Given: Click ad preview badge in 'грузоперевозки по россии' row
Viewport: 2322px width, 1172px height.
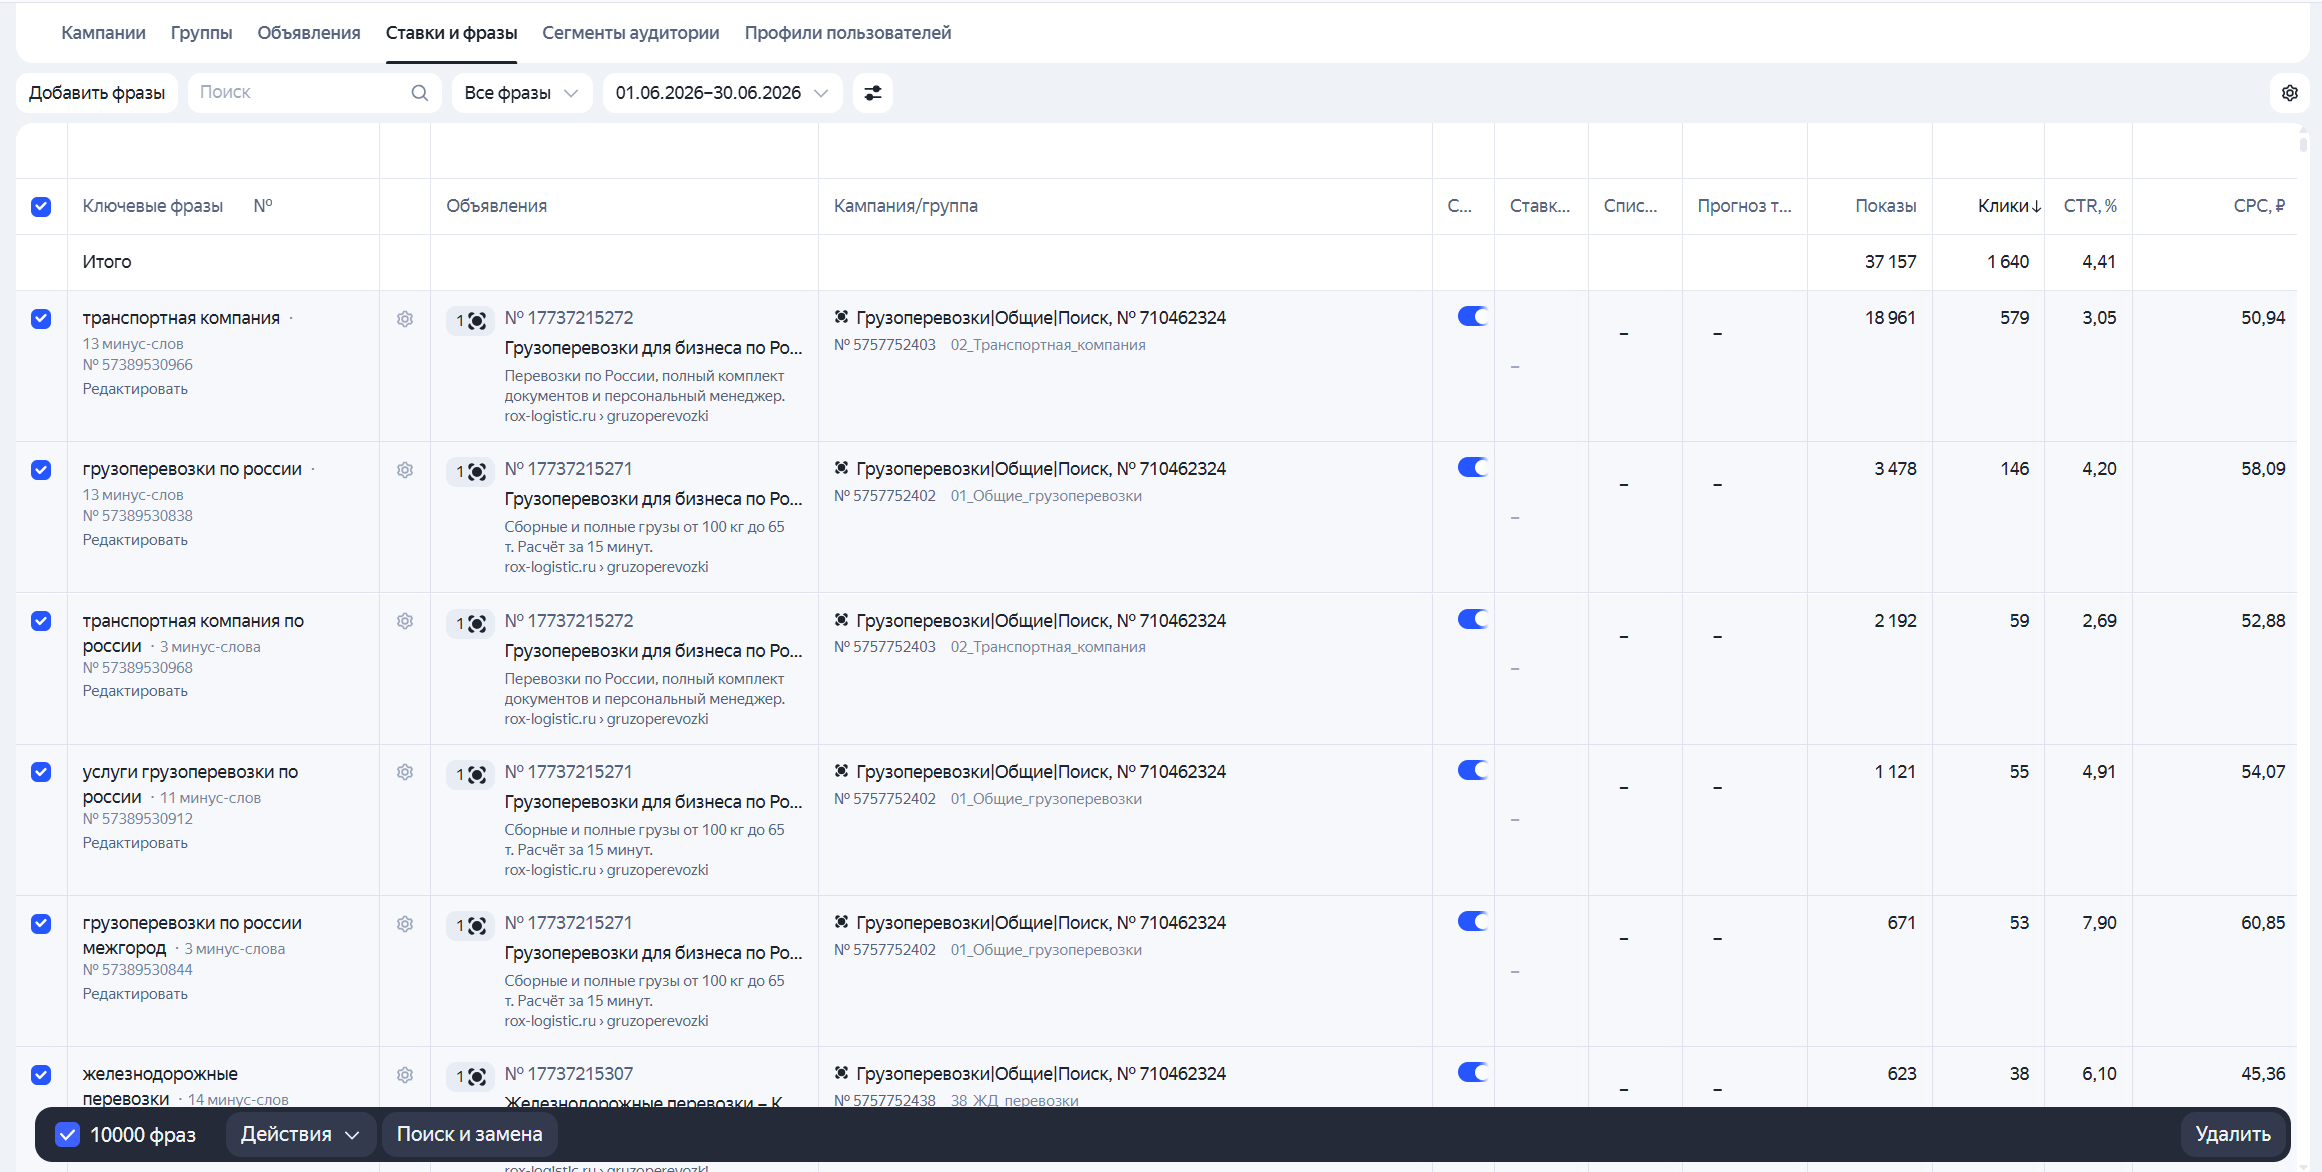Looking at the screenshot, I should pos(470,472).
